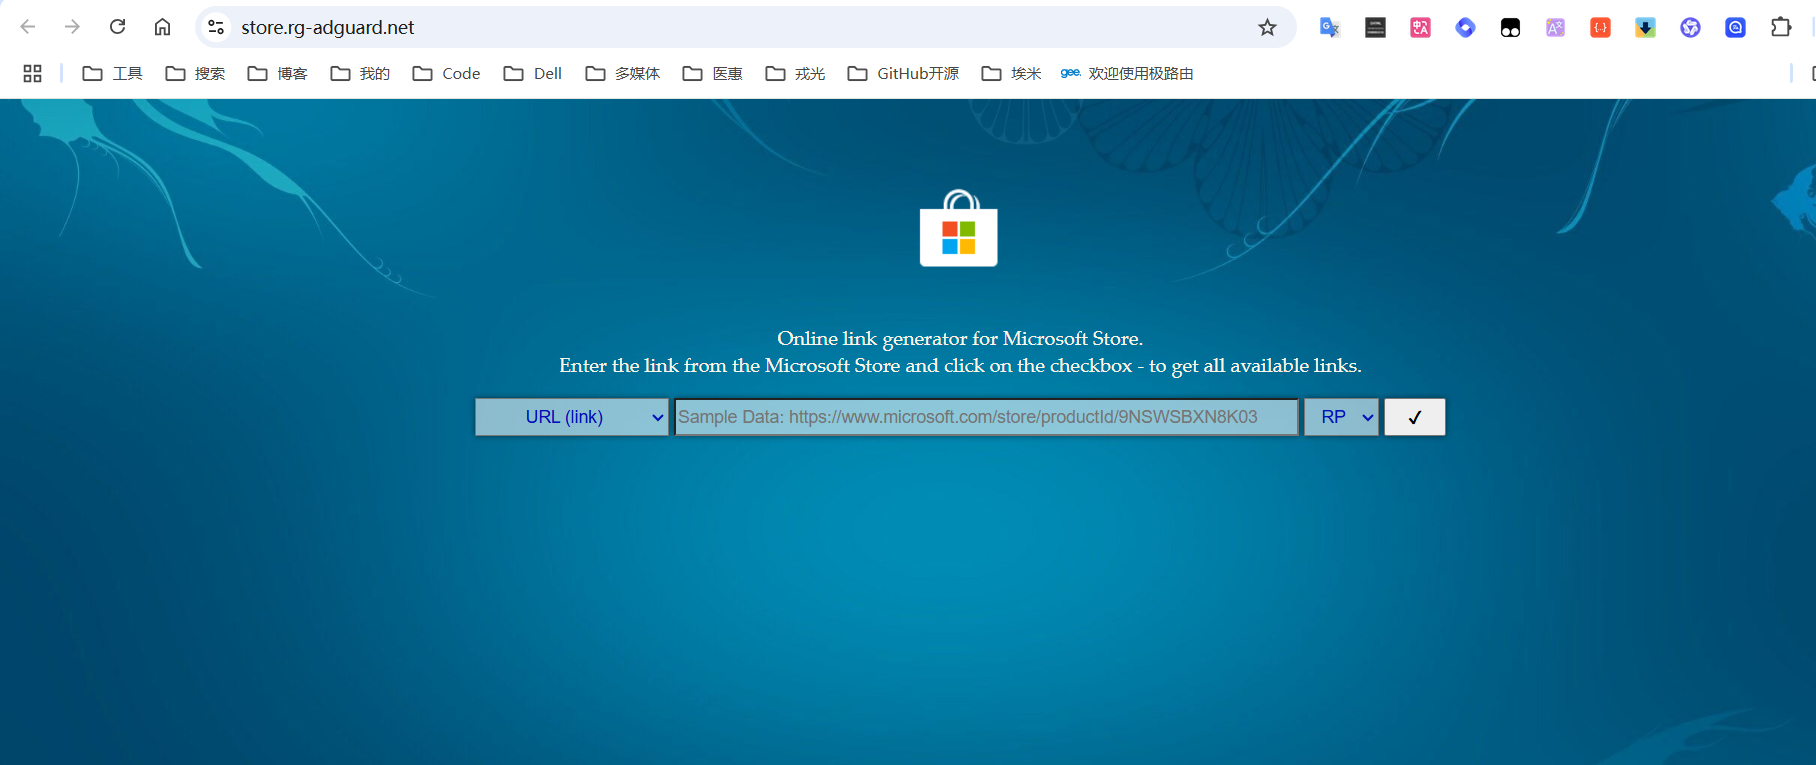Image resolution: width=1816 pixels, height=765 pixels.
Task: Open the blue chat bubble extension
Action: coord(1735,27)
